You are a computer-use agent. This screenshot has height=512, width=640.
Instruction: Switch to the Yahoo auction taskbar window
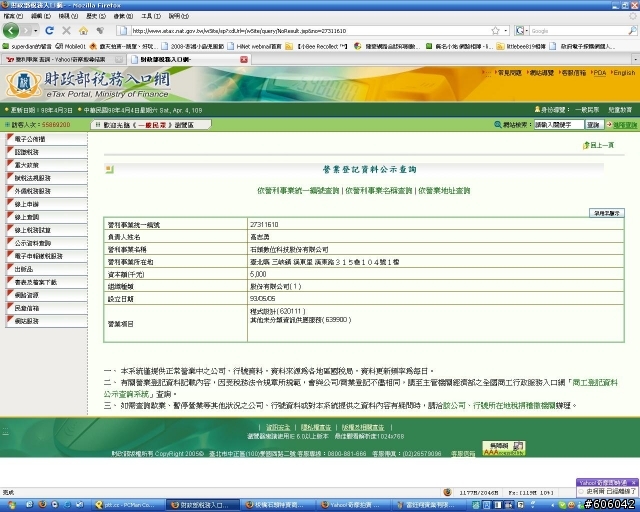353,505
